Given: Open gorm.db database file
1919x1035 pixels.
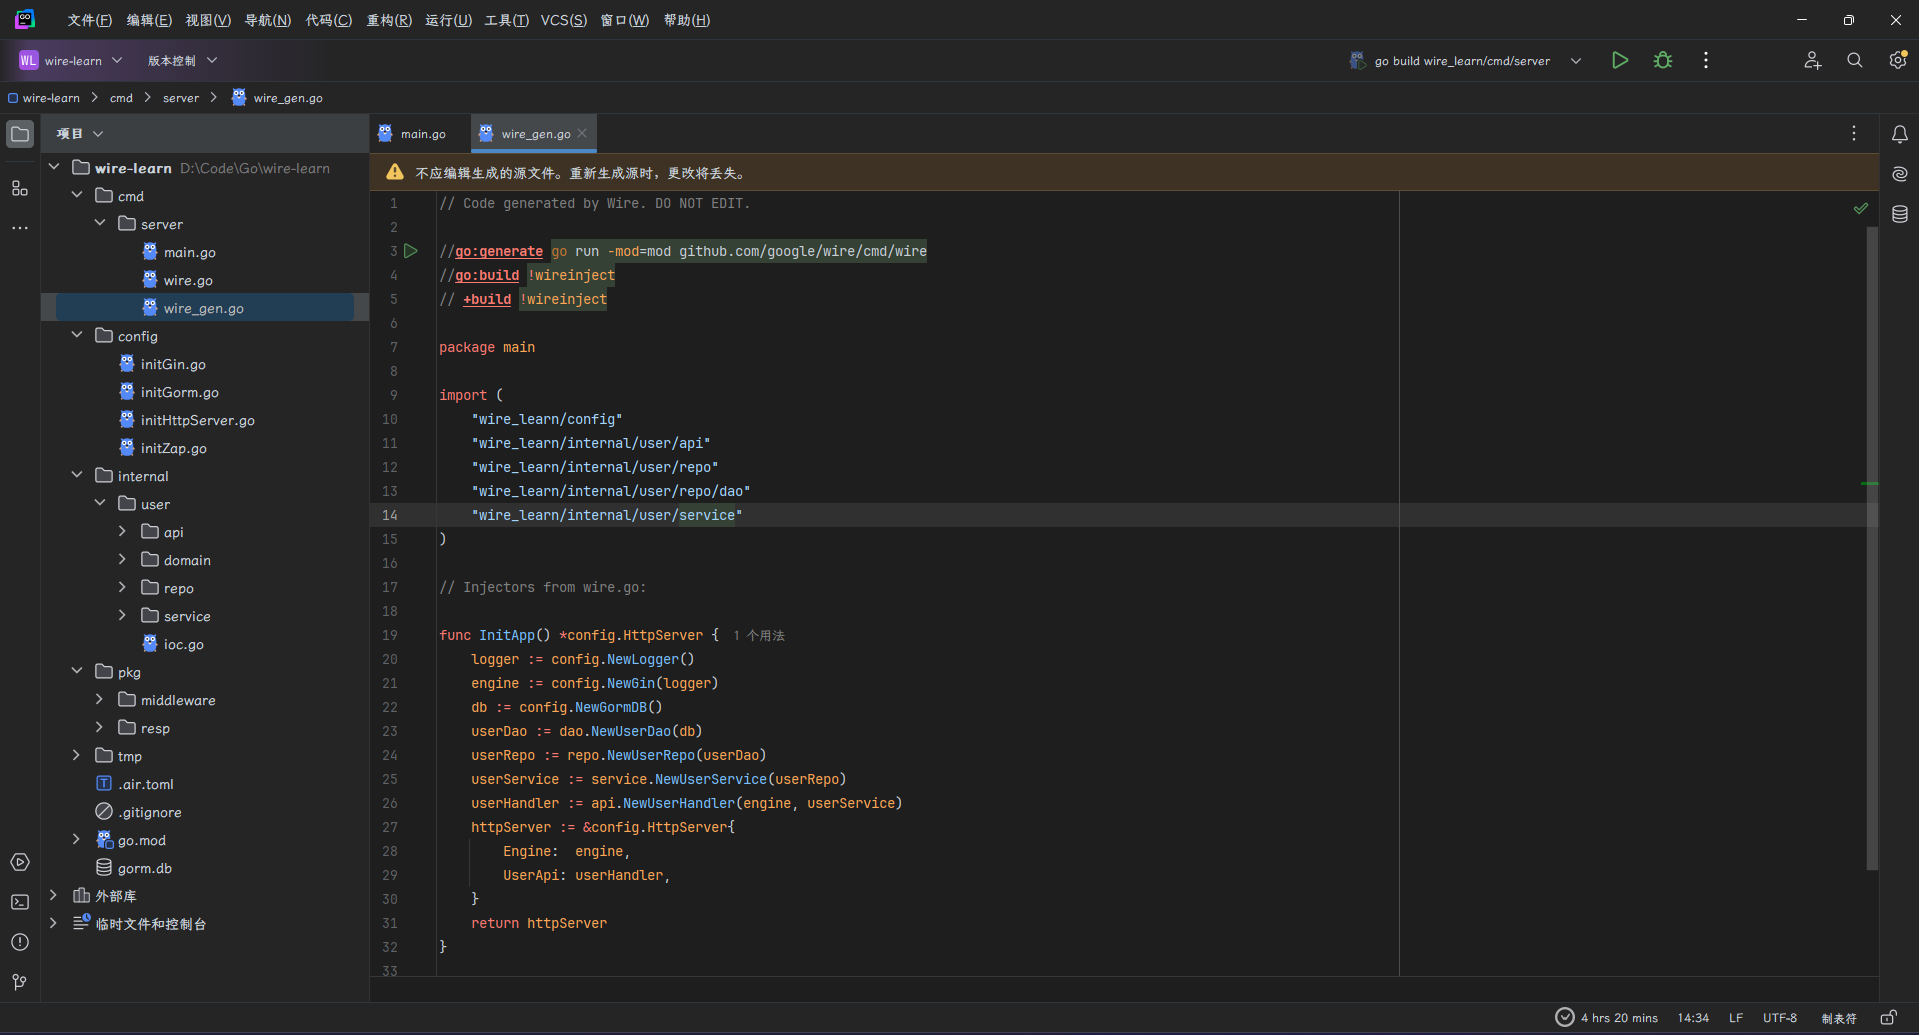Looking at the screenshot, I should tap(145, 868).
